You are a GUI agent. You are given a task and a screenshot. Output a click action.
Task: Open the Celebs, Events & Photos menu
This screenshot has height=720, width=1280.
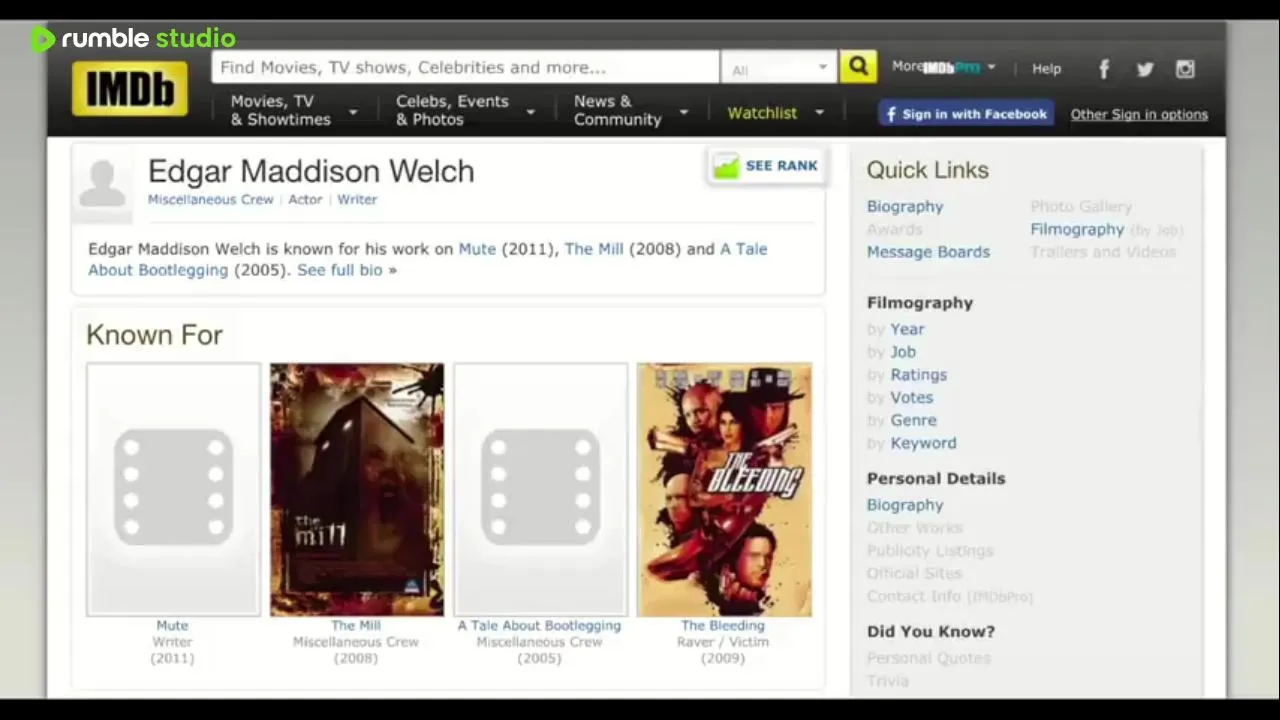(464, 110)
